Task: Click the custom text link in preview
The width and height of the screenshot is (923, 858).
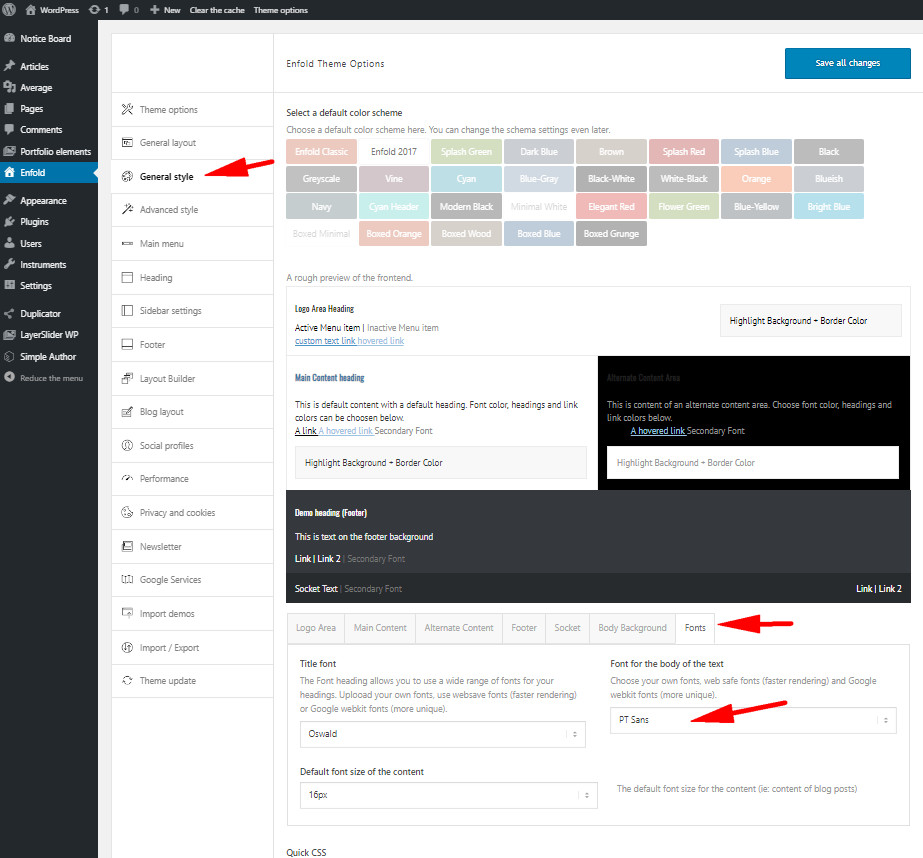Action: (x=326, y=341)
